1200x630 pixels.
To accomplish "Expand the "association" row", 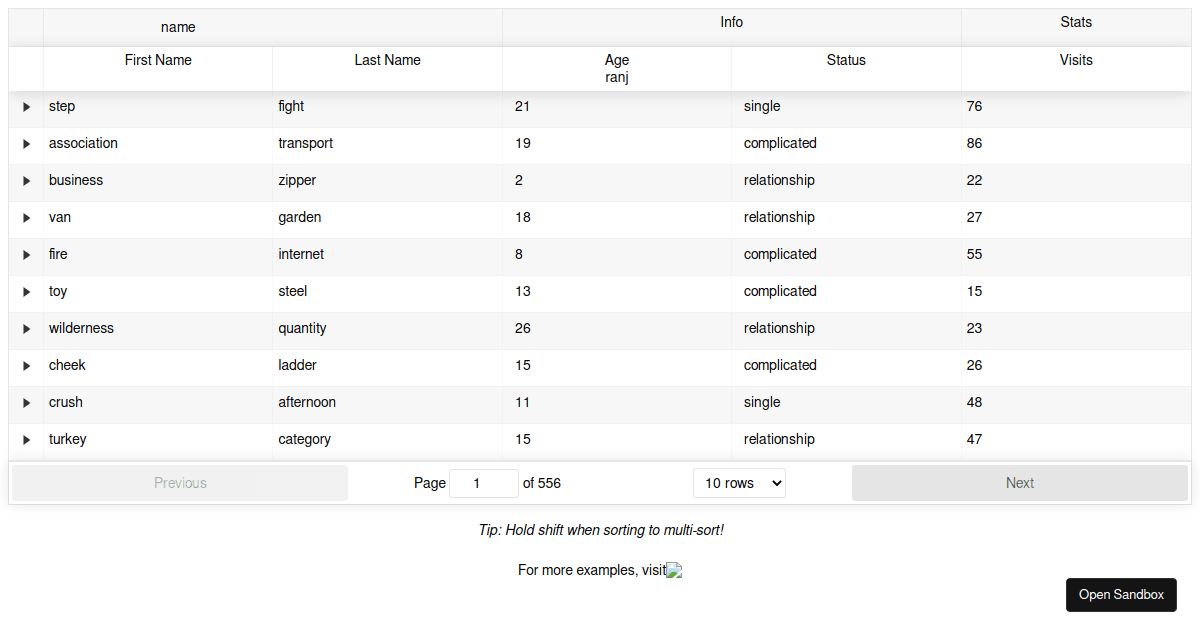I will click(26, 143).
